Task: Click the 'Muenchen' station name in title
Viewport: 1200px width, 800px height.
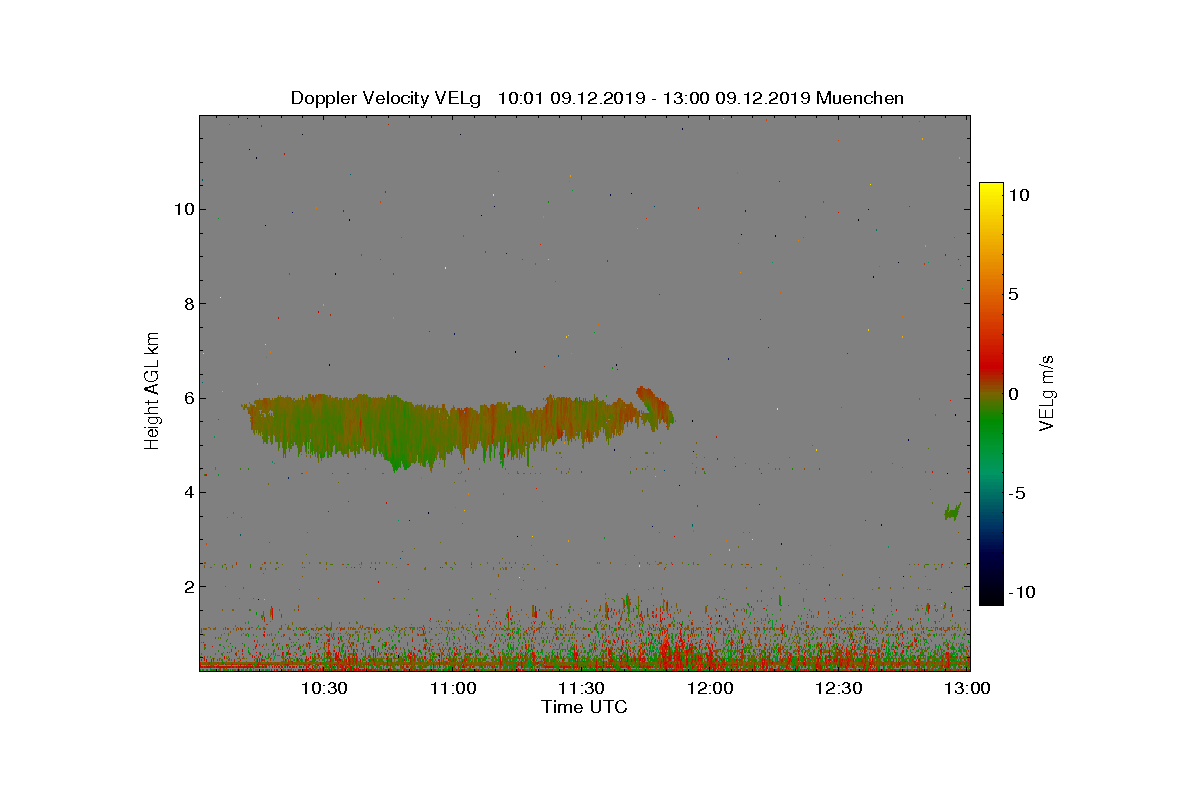Action: [860, 98]
